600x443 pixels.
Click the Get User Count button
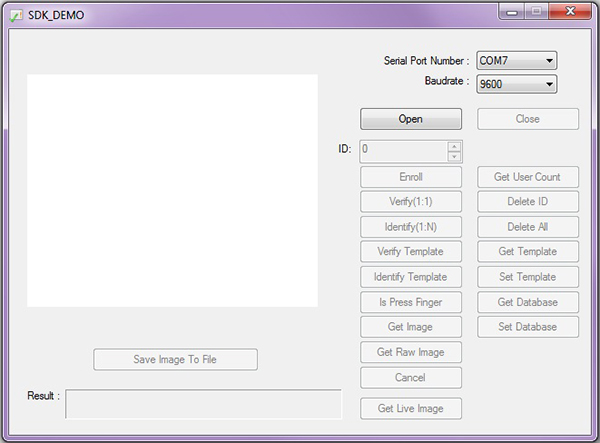pyautogui.click(x=527, y=177)
